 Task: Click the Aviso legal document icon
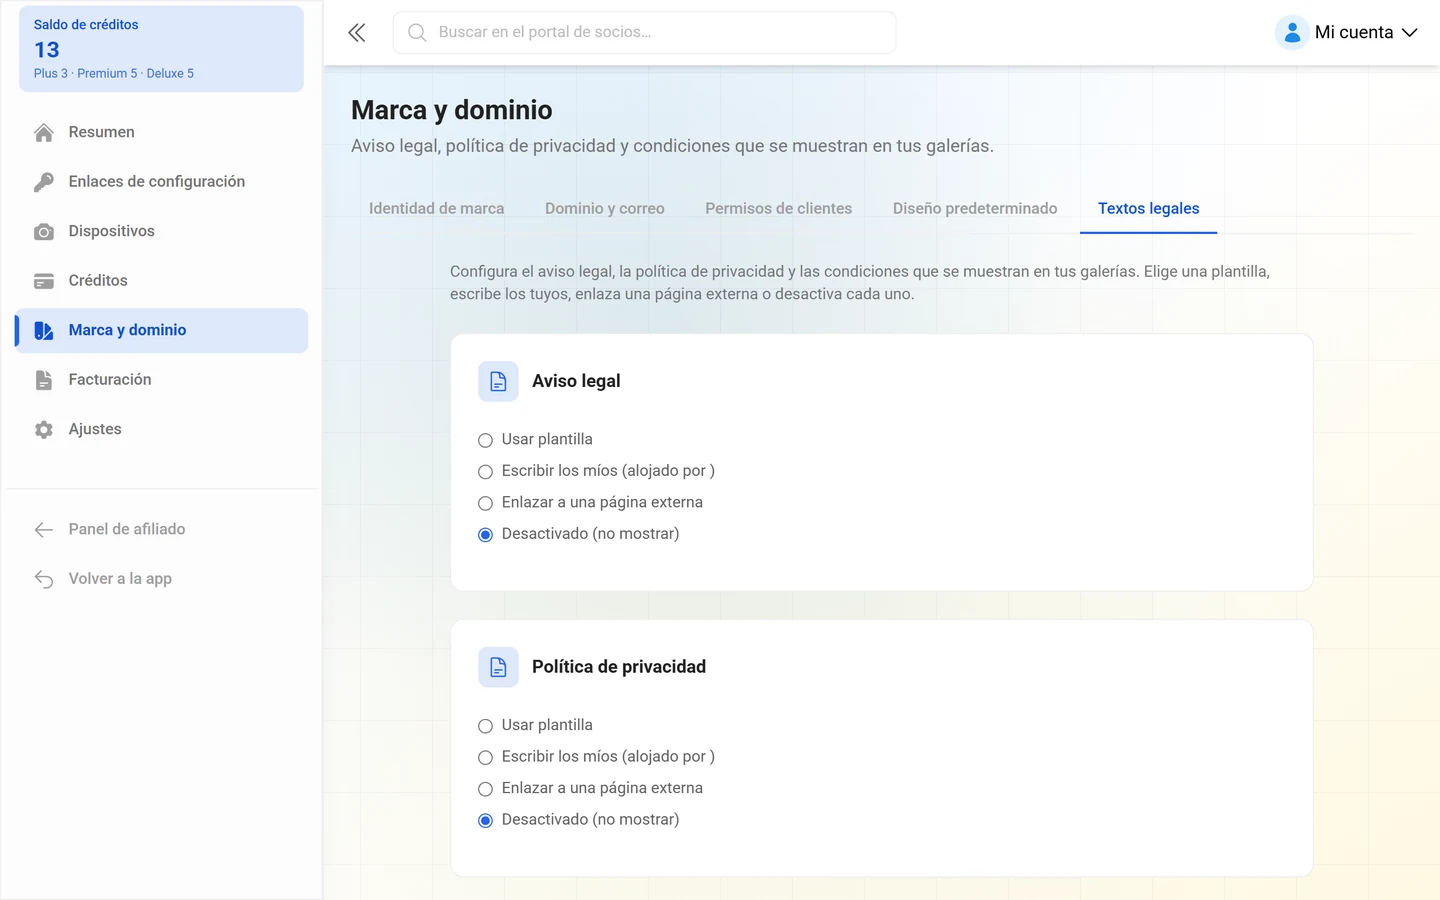[498, 381]
